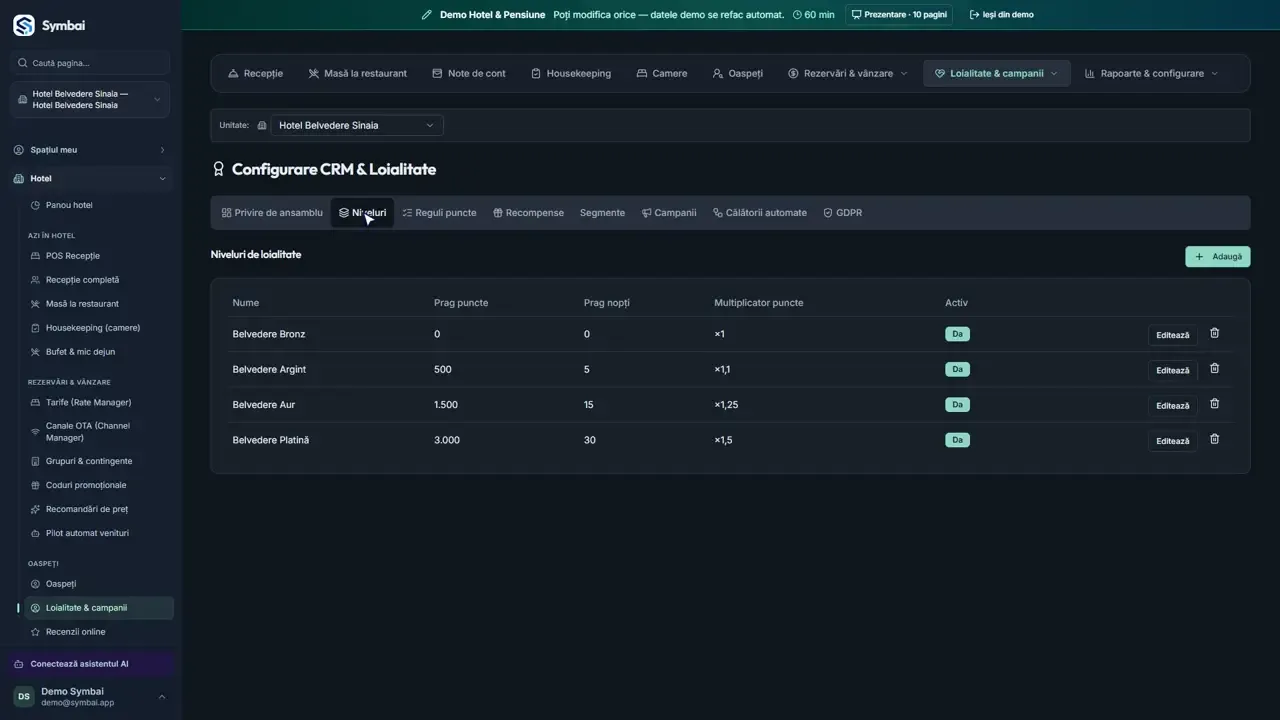The width and height of the screenshot is (1280, 720).
Task: Click the Adaugă button
Action: coord(1218,257)
